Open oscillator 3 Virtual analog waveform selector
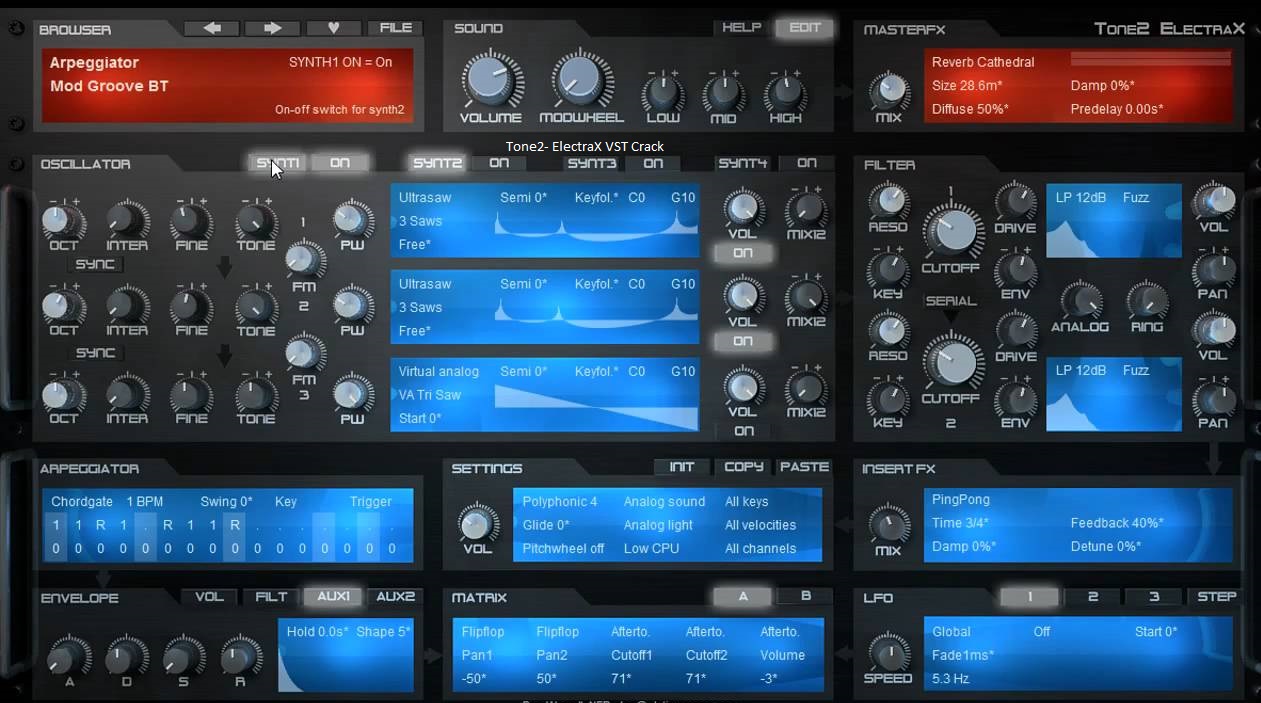This screenshot has width=1261, height=703. point(439,371)
